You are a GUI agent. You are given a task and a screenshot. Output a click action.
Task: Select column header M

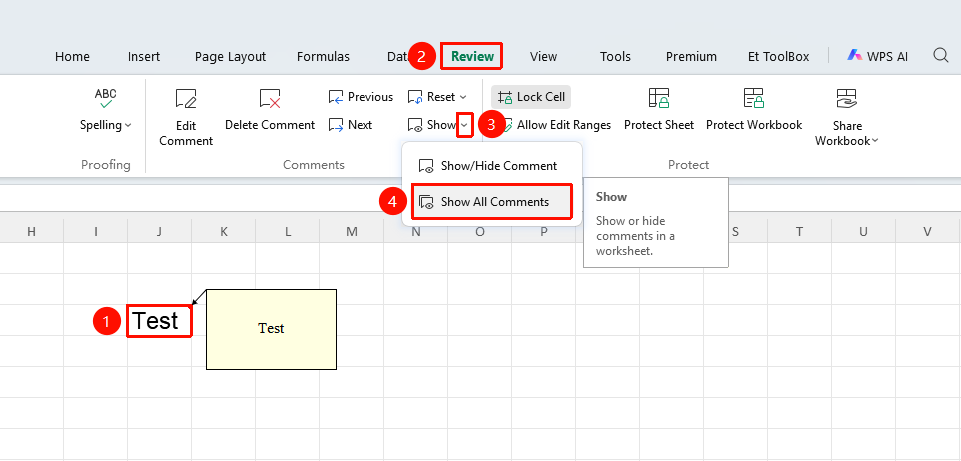(352, 231)
